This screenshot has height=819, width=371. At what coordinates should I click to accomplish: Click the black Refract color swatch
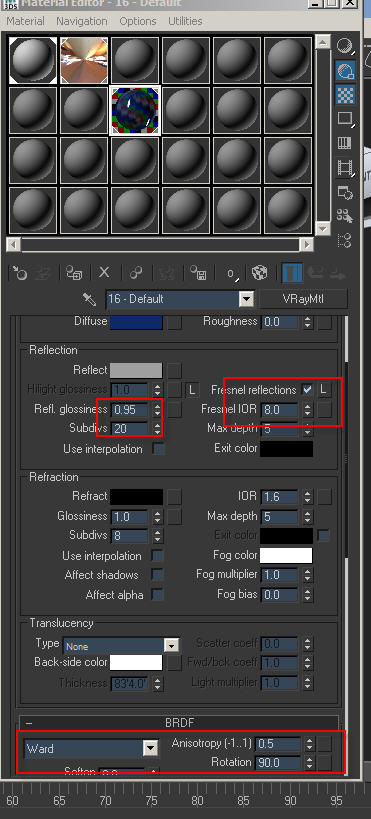pyautogui.click(x=136, y=497)
